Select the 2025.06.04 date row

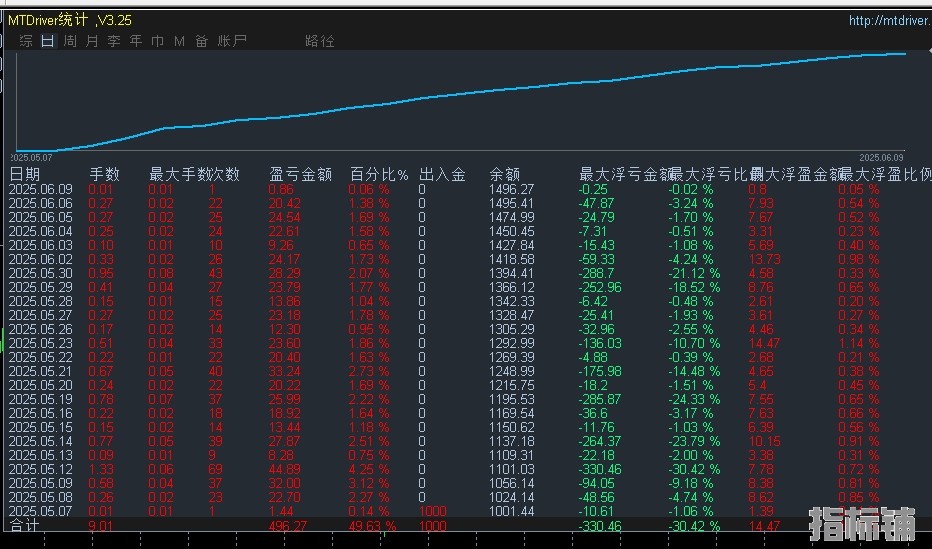pyautogui.click(x=40, y=231)
